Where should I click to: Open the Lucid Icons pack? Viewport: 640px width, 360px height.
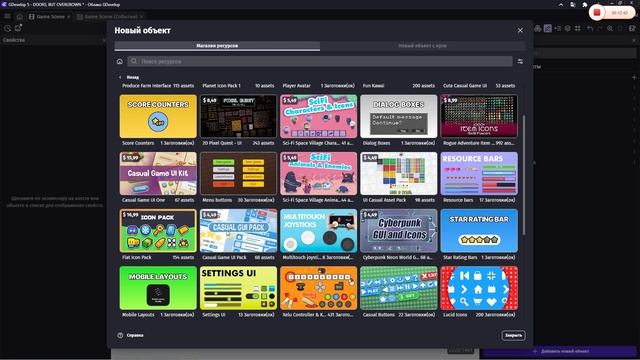tap(479, 288)
